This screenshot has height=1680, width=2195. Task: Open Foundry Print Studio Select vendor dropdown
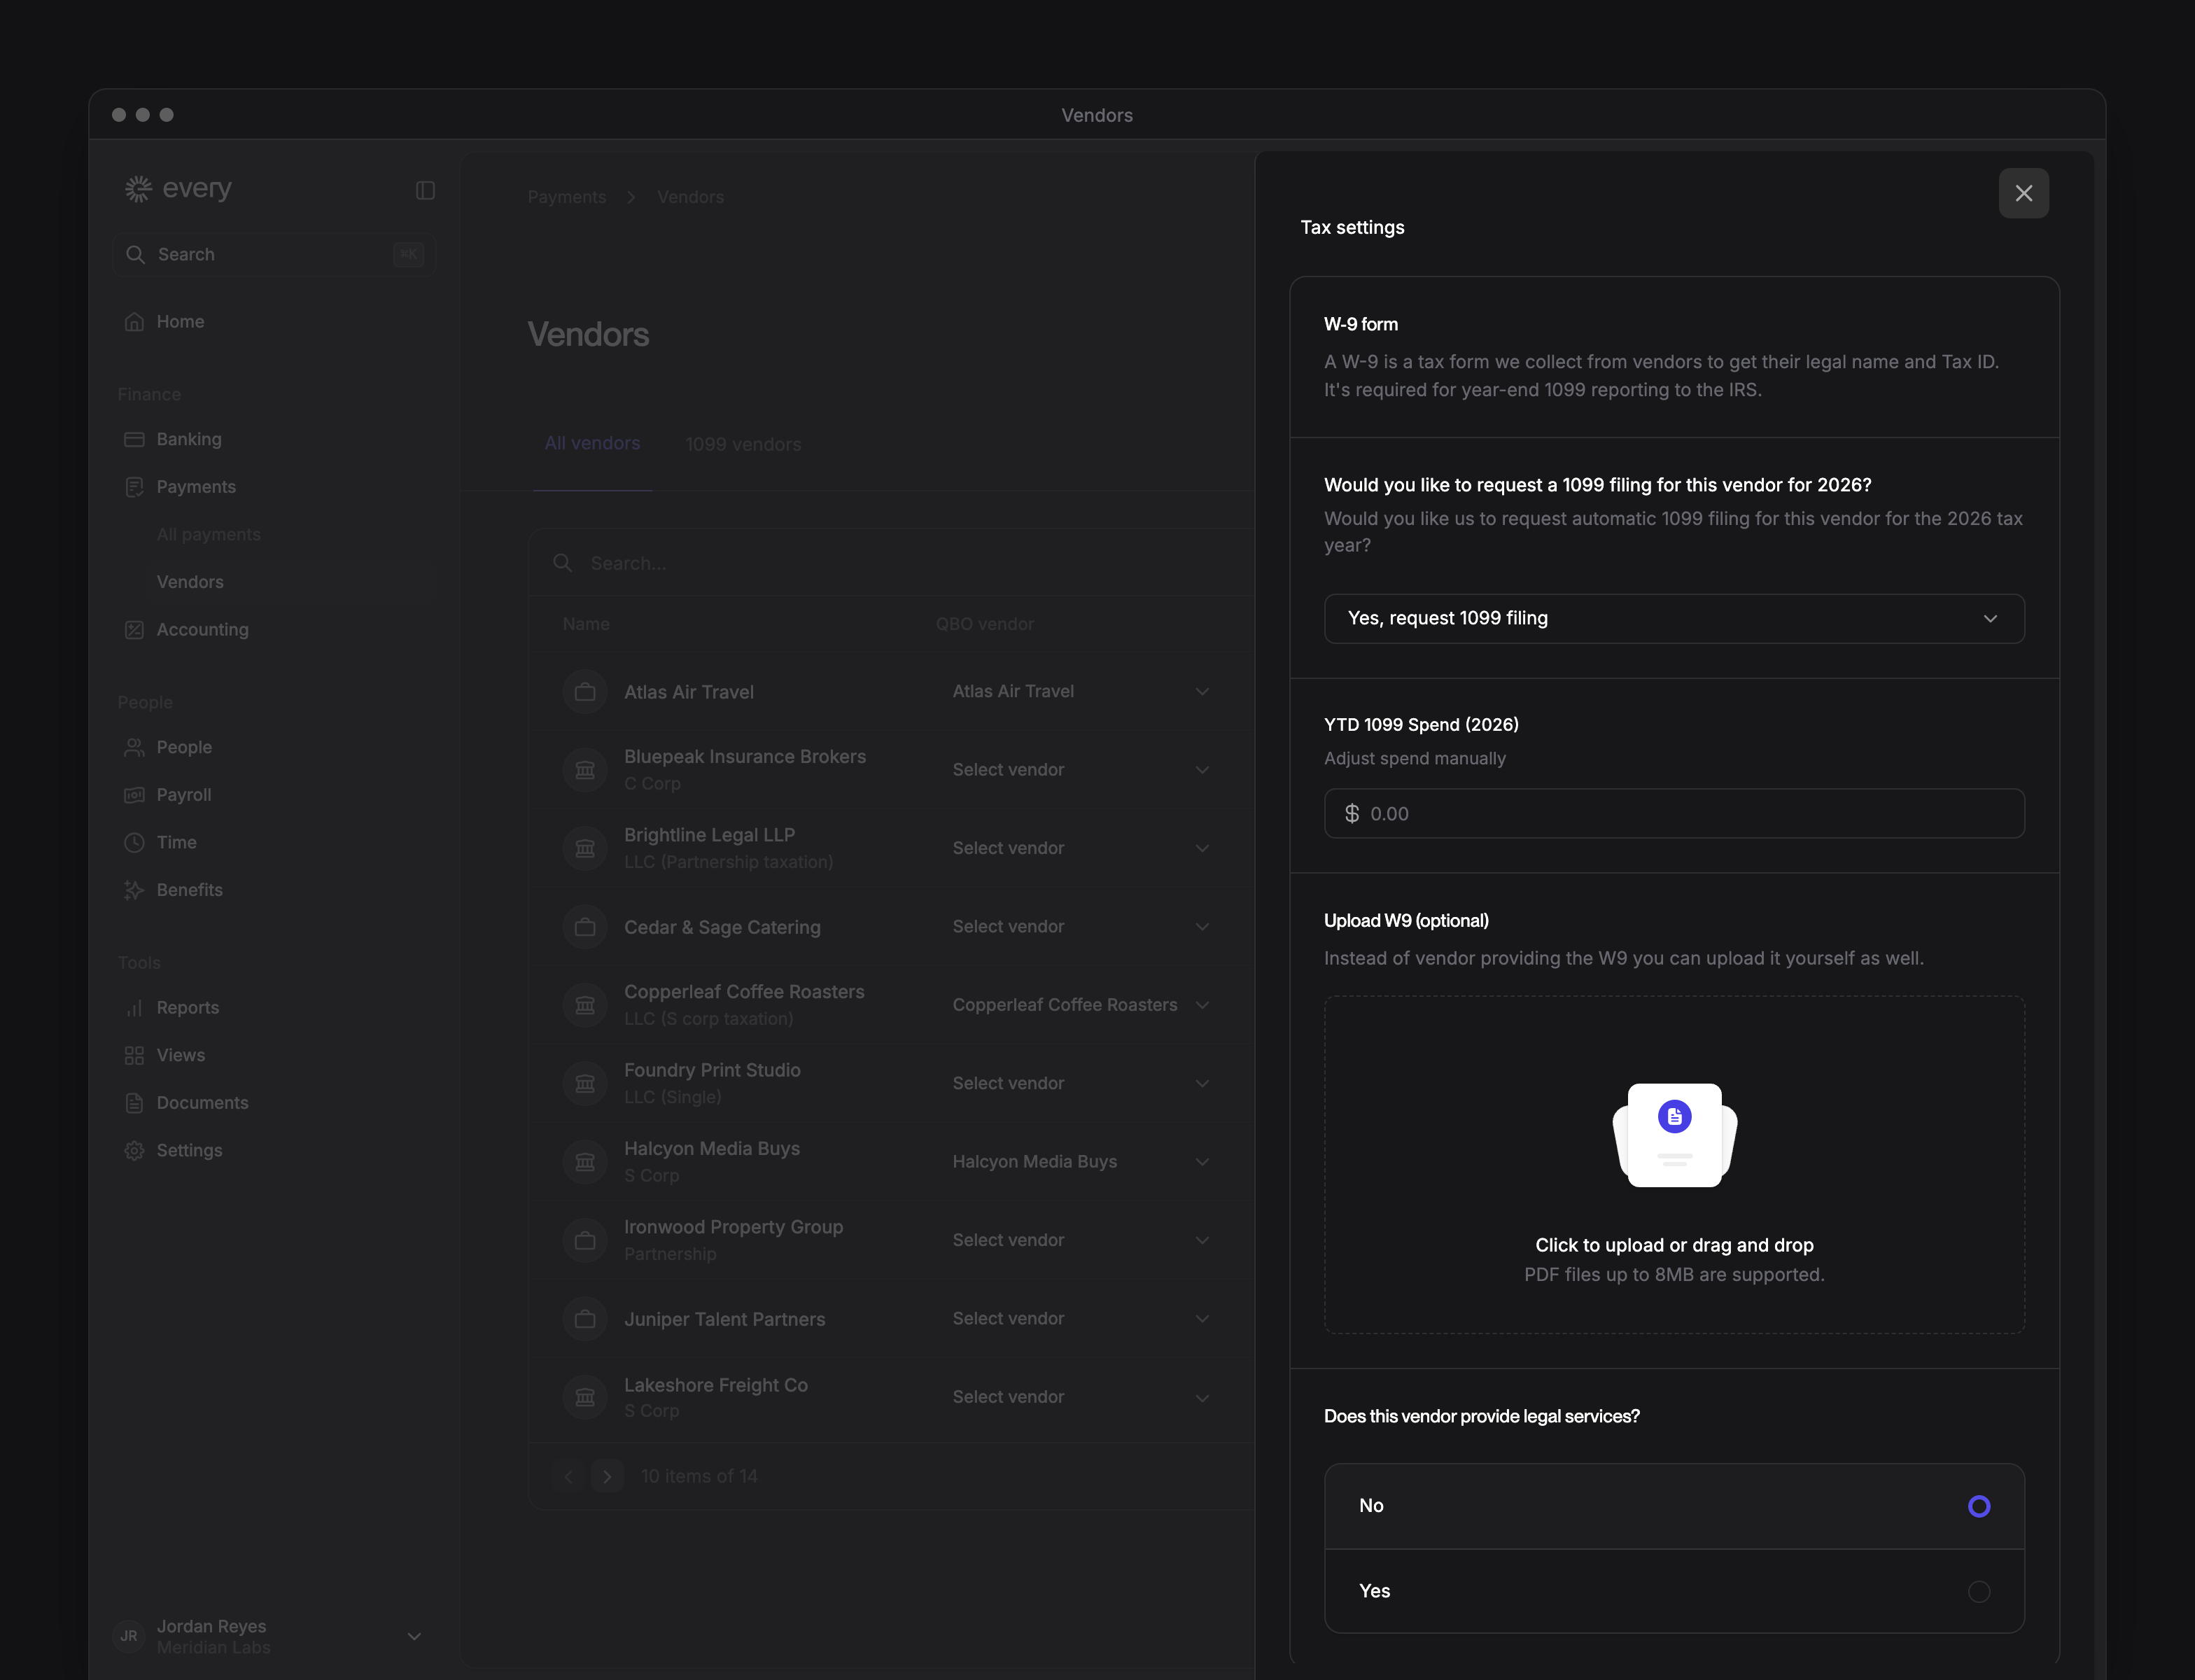click(1082, 1083)
